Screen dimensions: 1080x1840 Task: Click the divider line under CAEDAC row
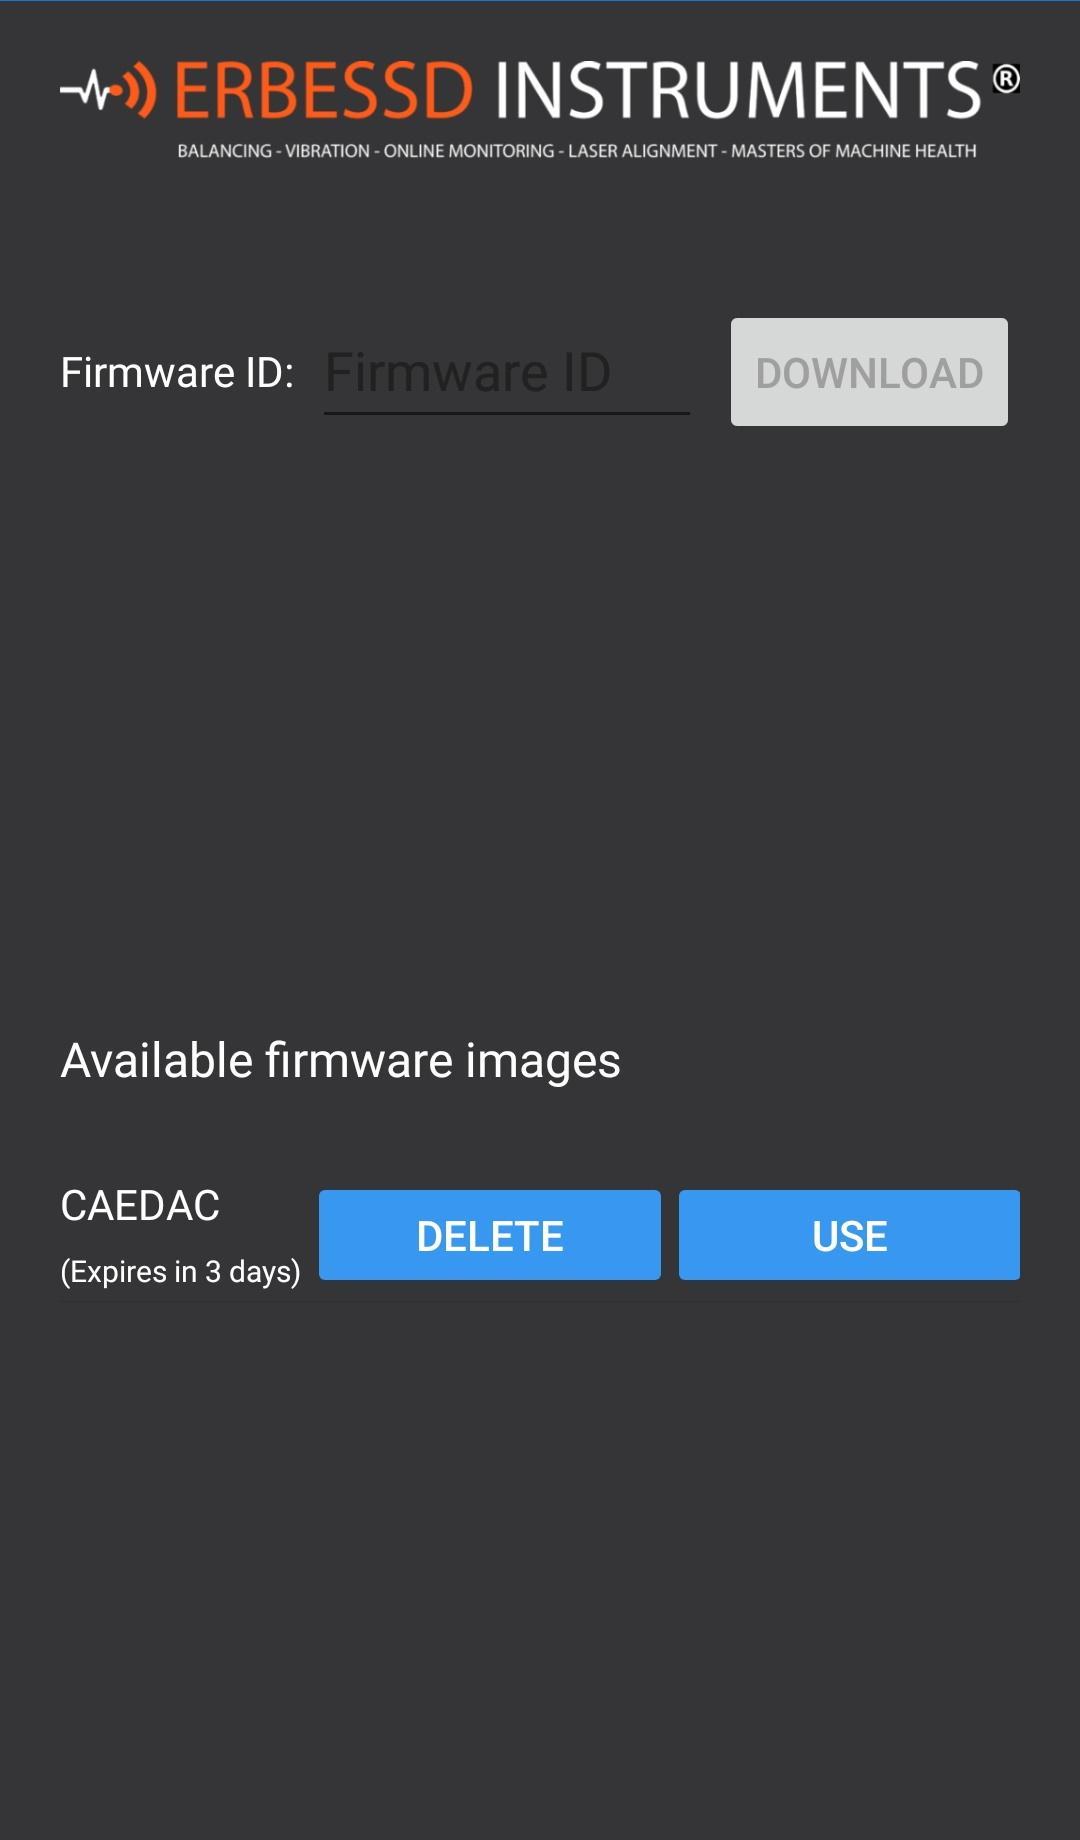click(x=540, y=1302)
